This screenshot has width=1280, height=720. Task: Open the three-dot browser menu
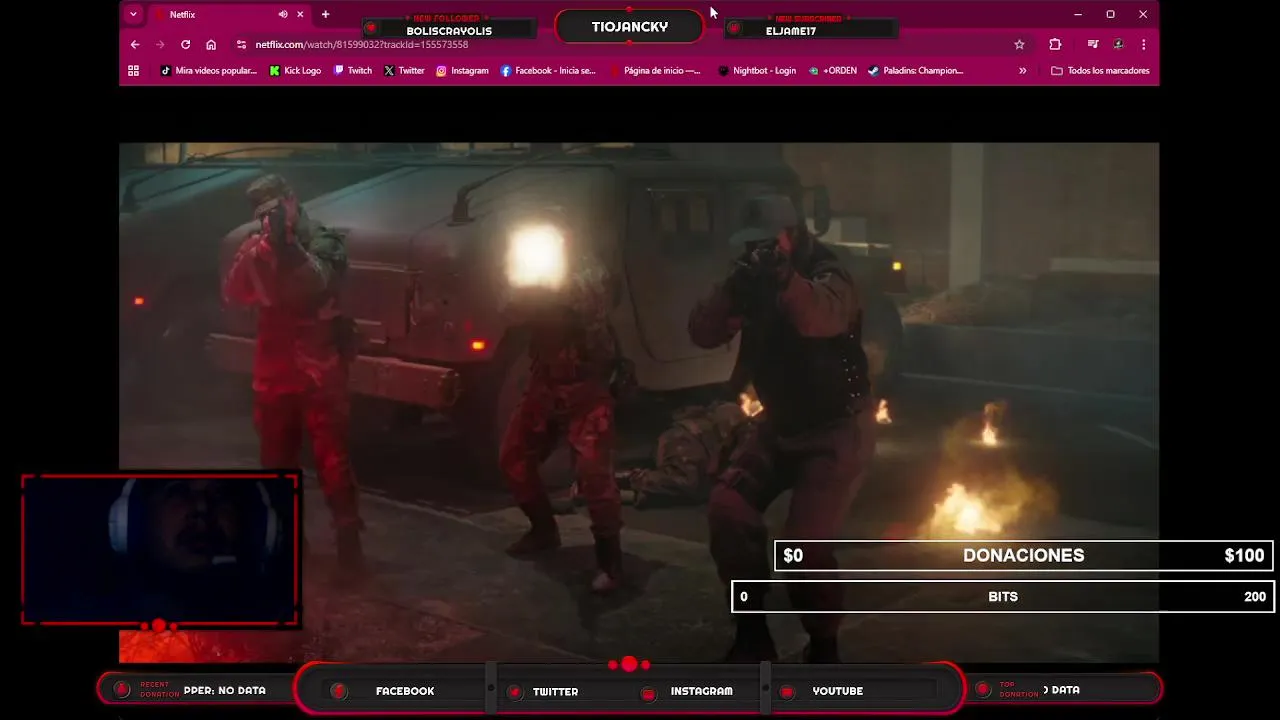point(1143,44)
